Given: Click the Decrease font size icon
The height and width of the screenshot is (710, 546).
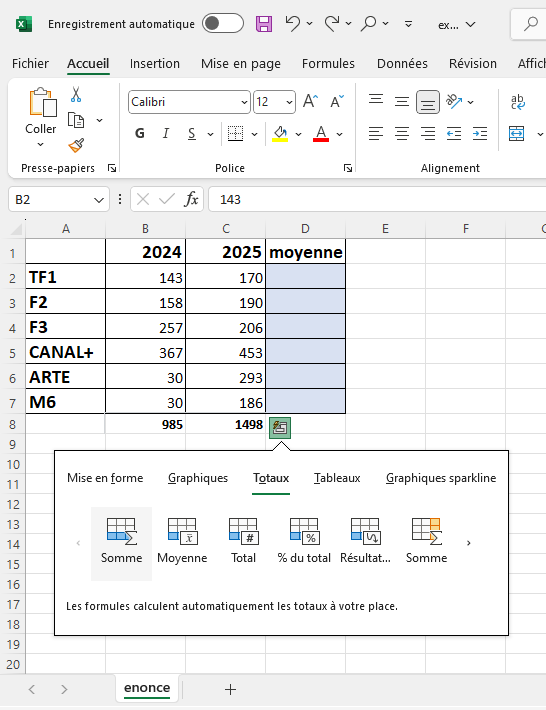Looking at the screenshot, I should click(337, 101).
